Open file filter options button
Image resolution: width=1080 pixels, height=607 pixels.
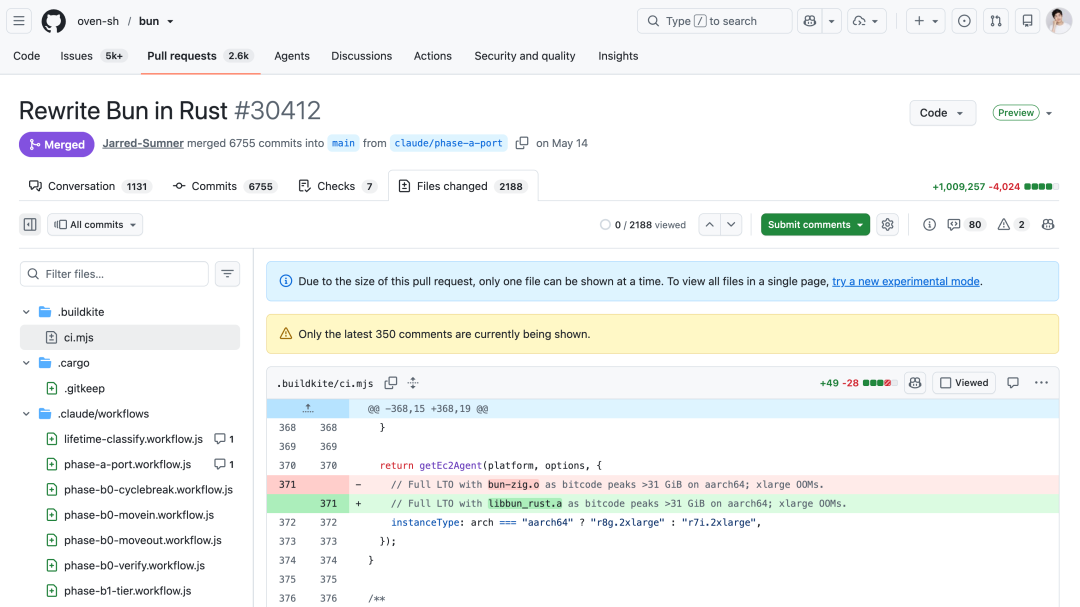coord(227,274)
